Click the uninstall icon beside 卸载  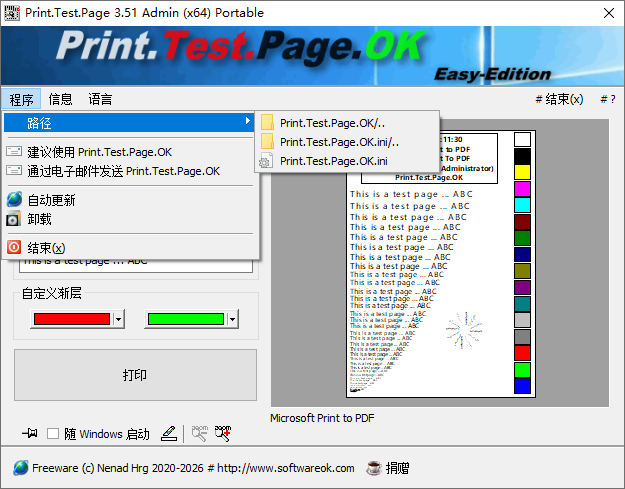14,219
